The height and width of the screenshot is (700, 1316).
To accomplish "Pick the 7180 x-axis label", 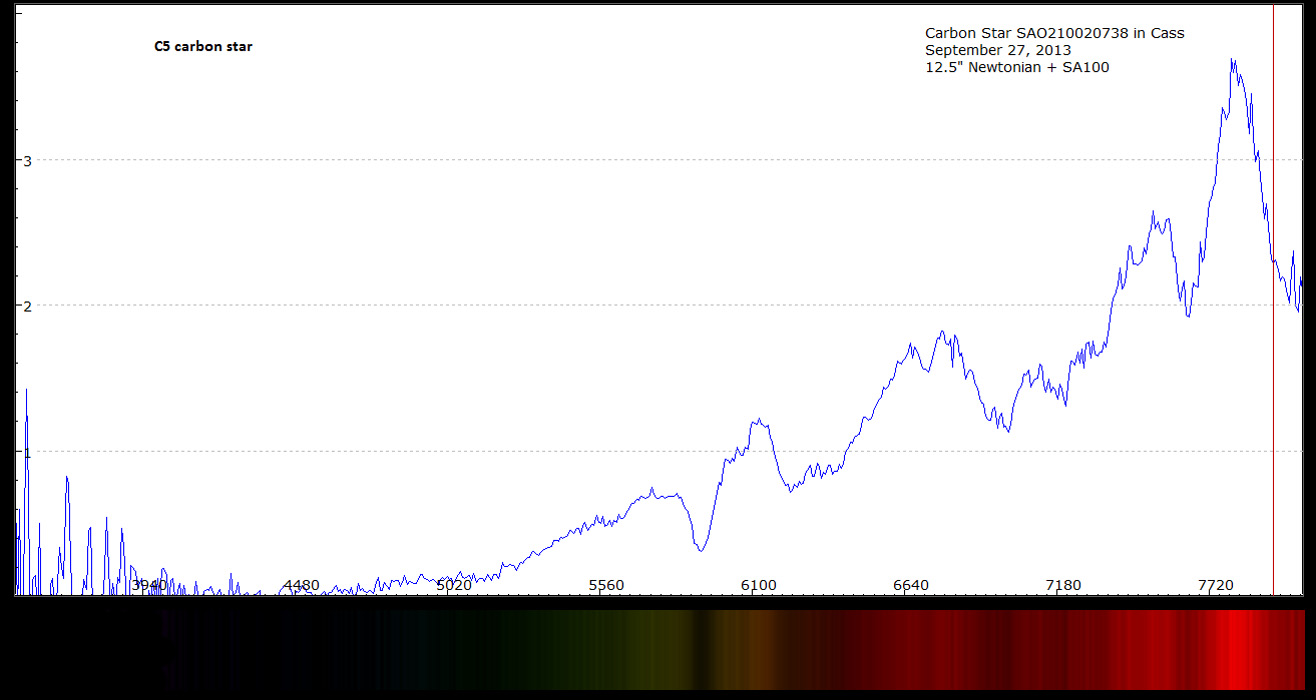I will point(1063,585).
